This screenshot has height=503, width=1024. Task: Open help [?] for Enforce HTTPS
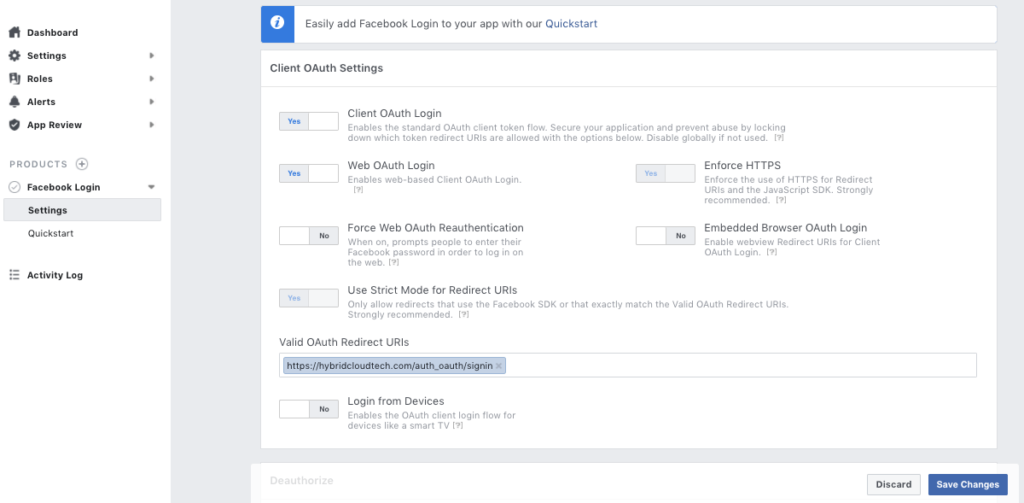[x=781, y=201]
